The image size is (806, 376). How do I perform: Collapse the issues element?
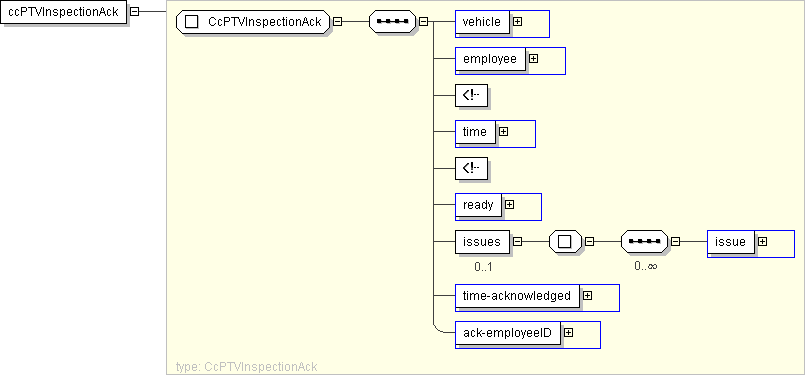(x=518, y=241)
